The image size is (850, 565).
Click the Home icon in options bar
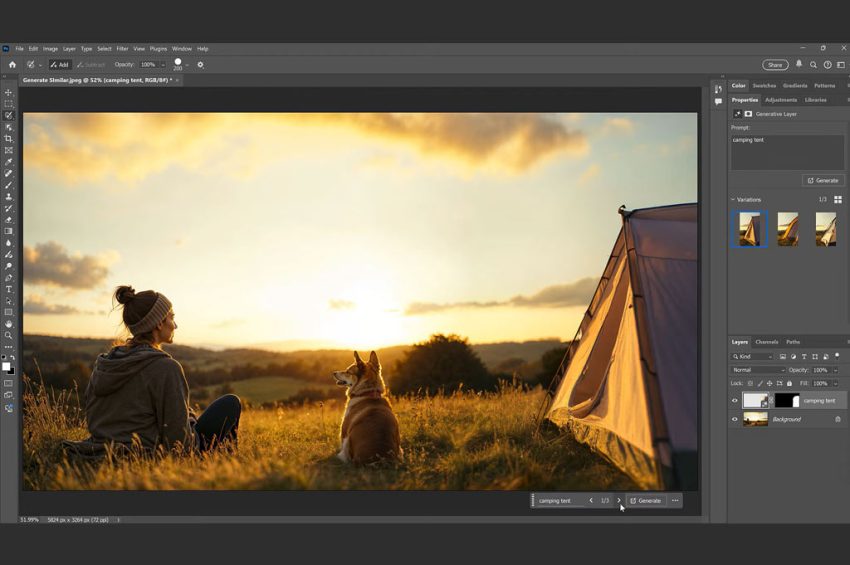pos(12,65)
